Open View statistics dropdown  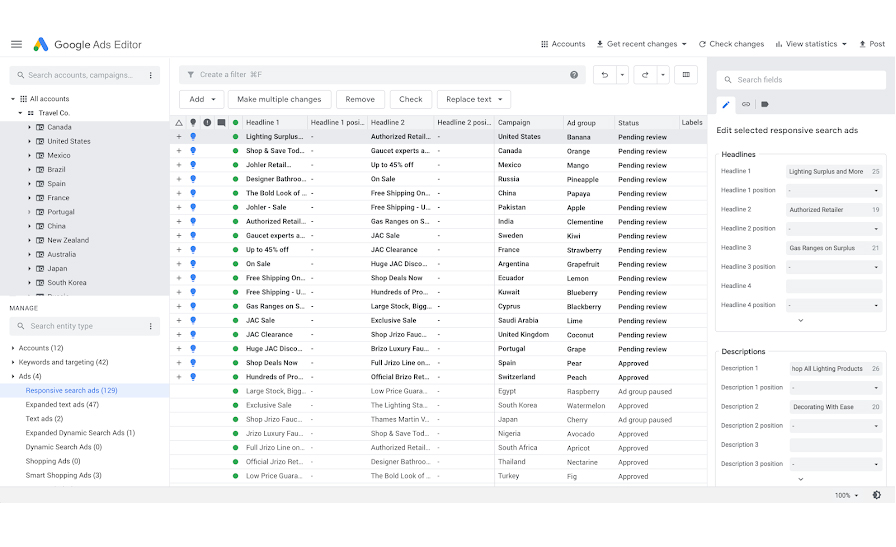811,44
